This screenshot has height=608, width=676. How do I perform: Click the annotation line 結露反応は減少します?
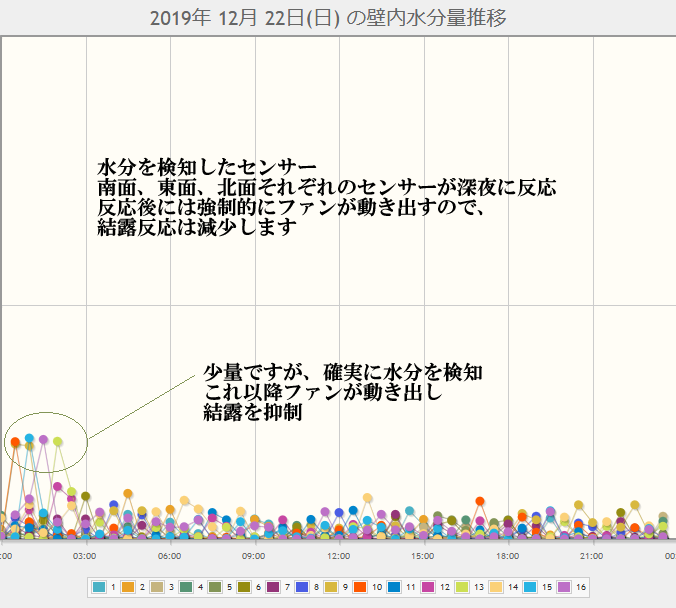197,227
